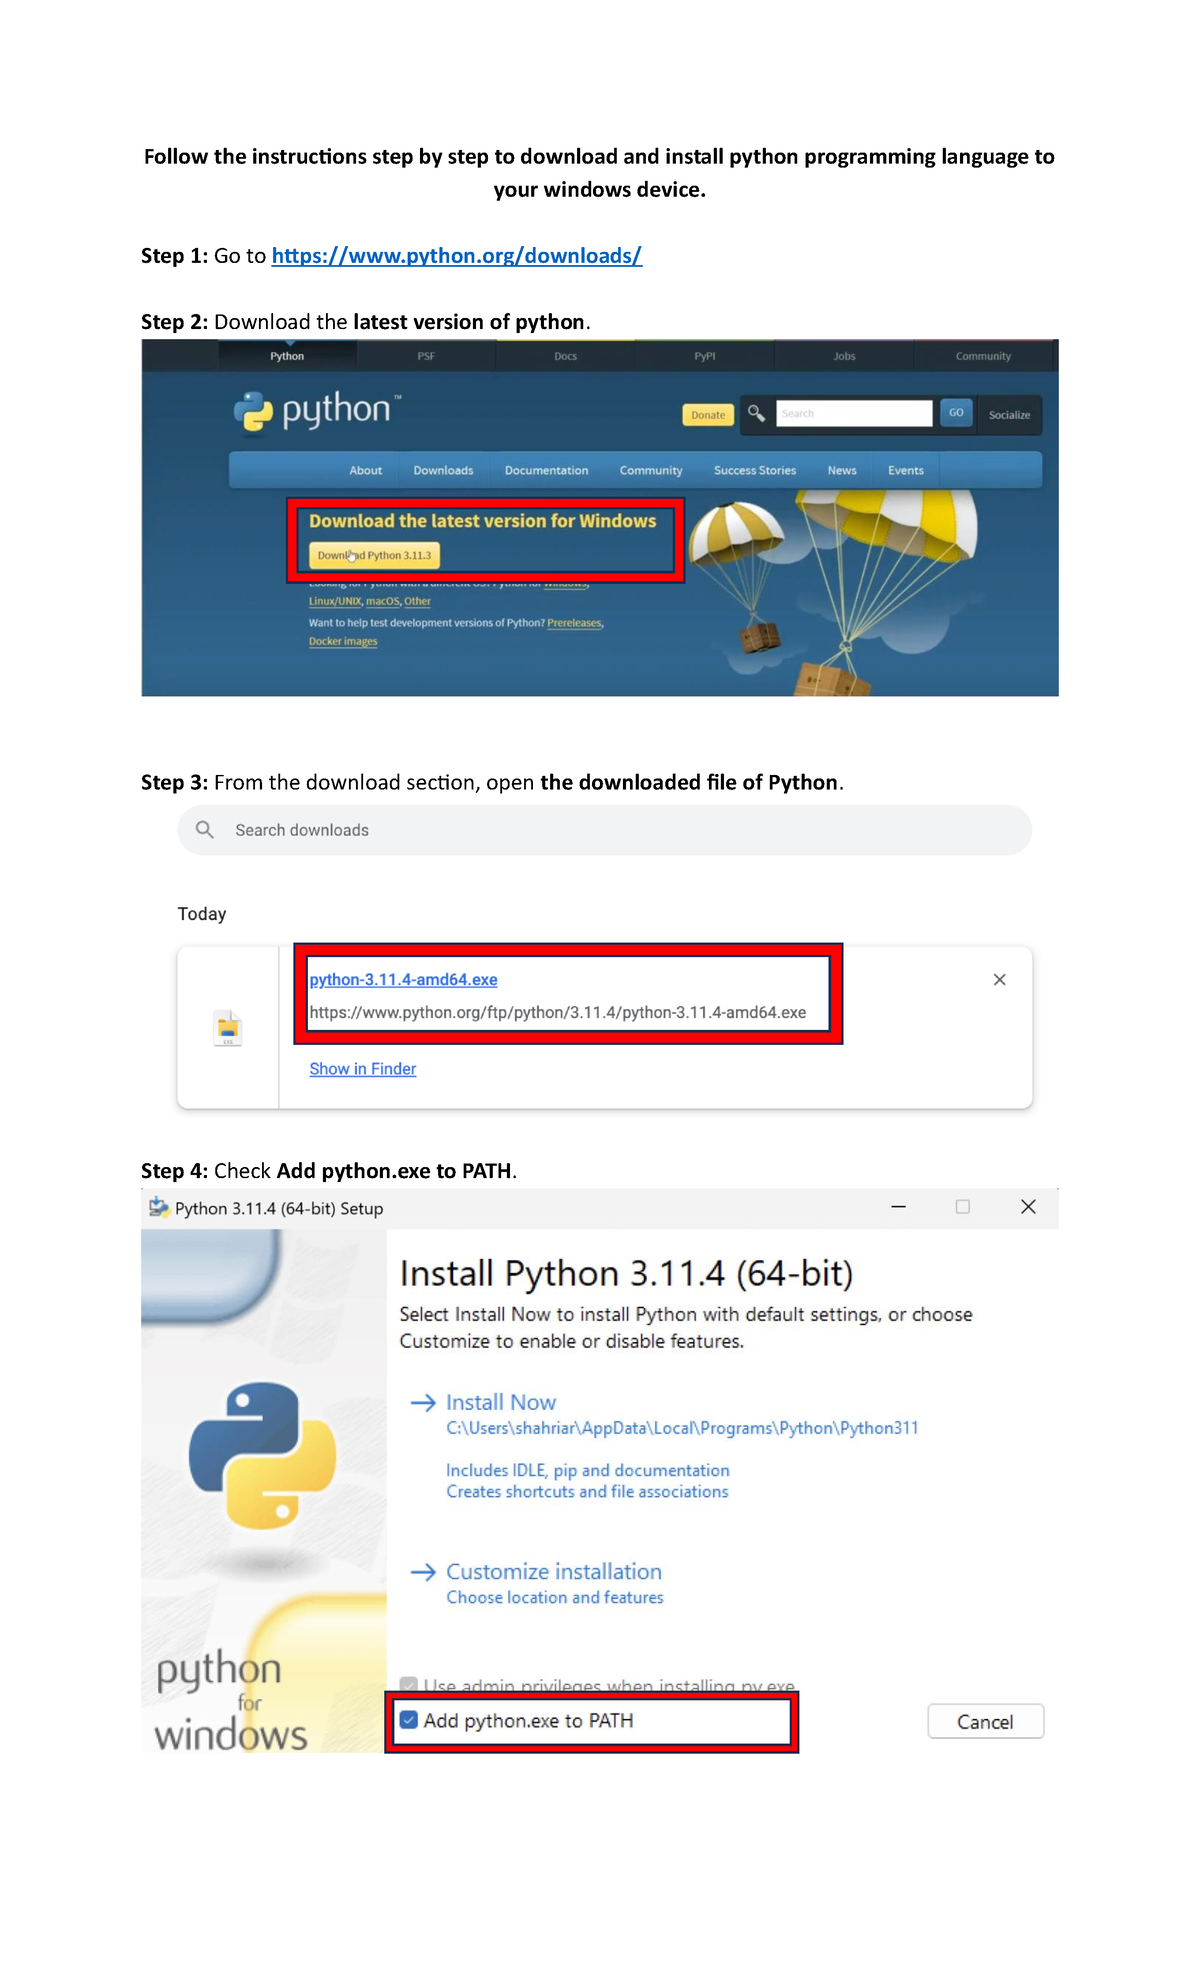The image size is (1200, 1976).
Task: Toggle Add python.exe to PATH checkbox
Action: pos(409,1720)
